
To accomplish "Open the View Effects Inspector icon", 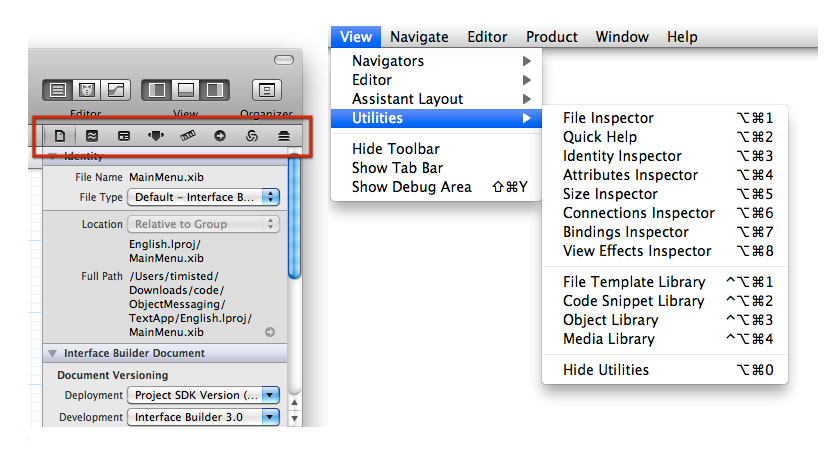I will click(x=284, y=135).
